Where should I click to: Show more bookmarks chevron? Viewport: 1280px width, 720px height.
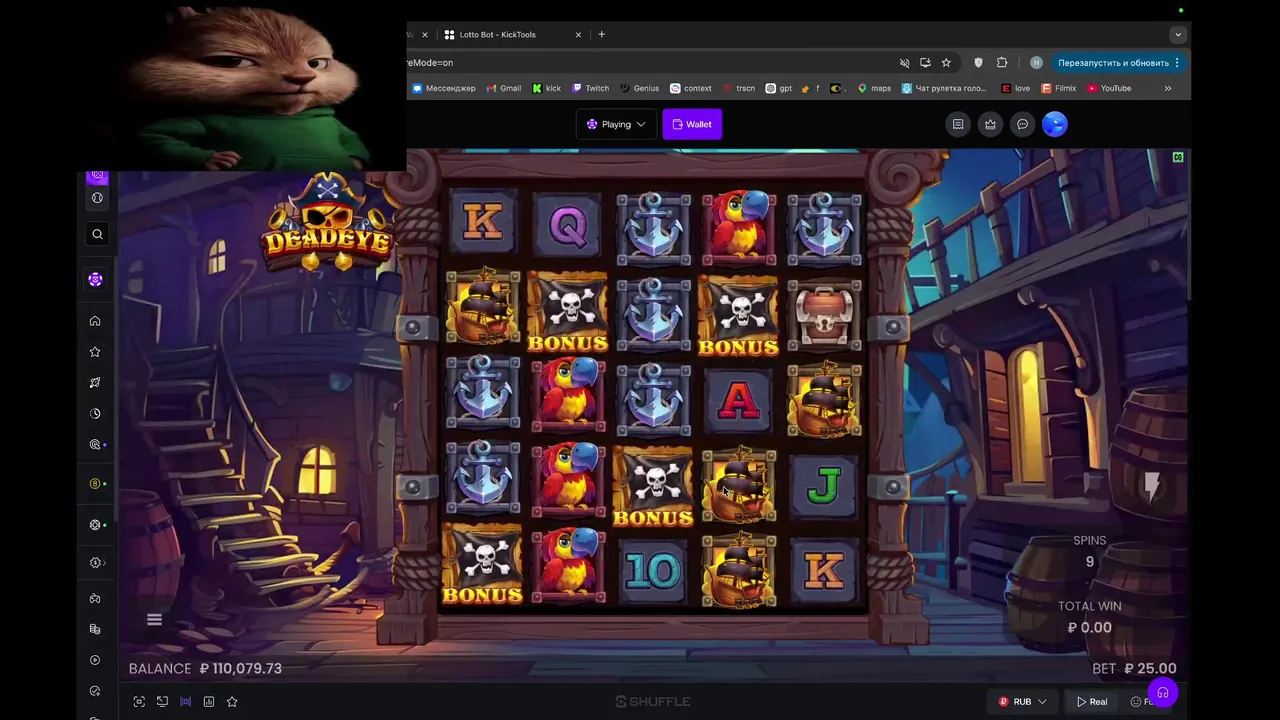(x=1167, y=88)
